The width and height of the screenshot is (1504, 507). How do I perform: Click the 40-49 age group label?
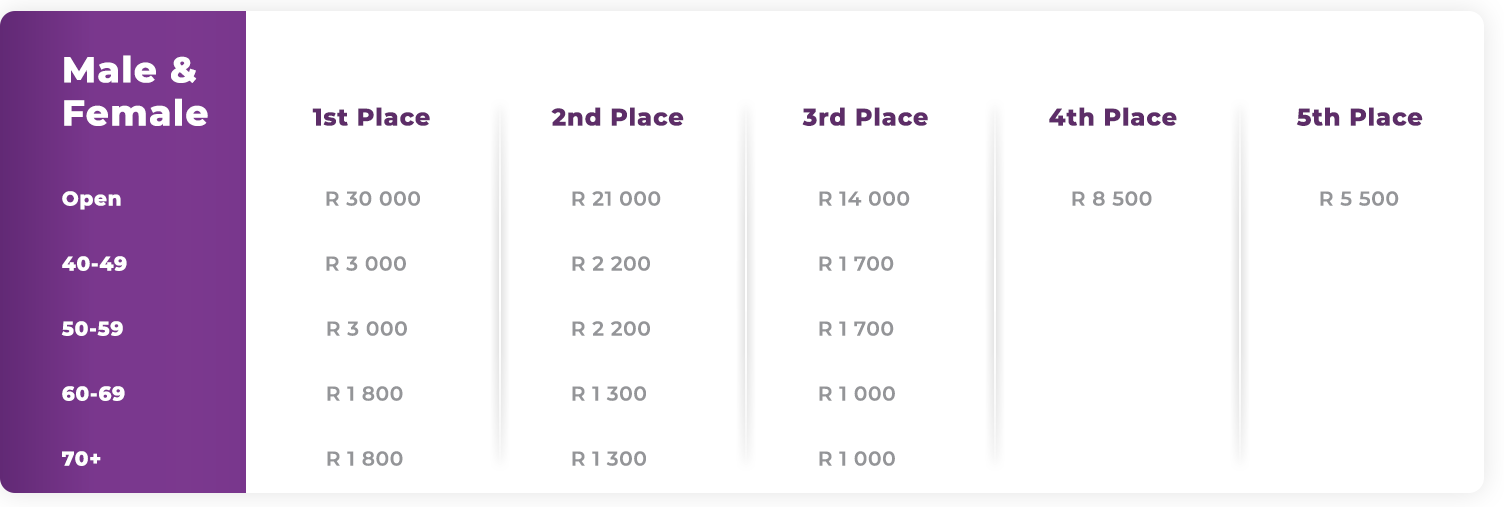(x=94, y=264)
